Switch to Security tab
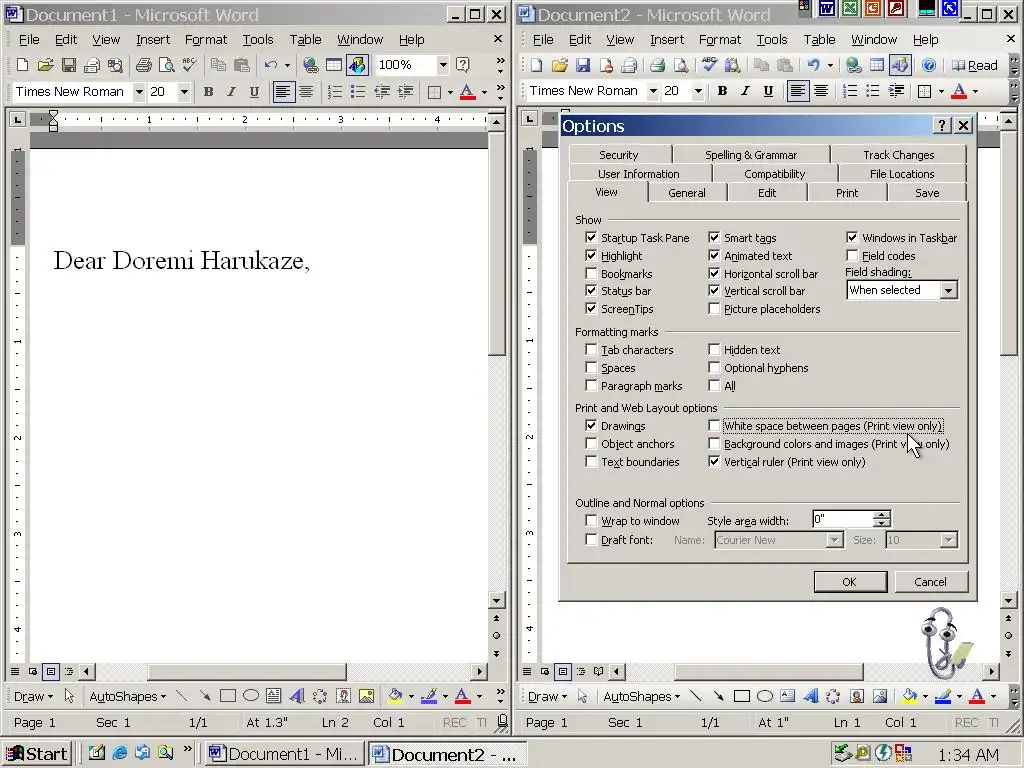This screenshot has width=1024, height=768. (619, 155)
